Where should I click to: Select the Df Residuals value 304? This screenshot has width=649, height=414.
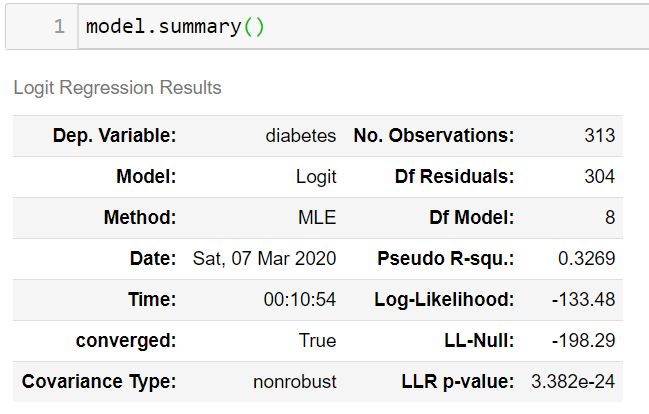(x=600, y=176)
